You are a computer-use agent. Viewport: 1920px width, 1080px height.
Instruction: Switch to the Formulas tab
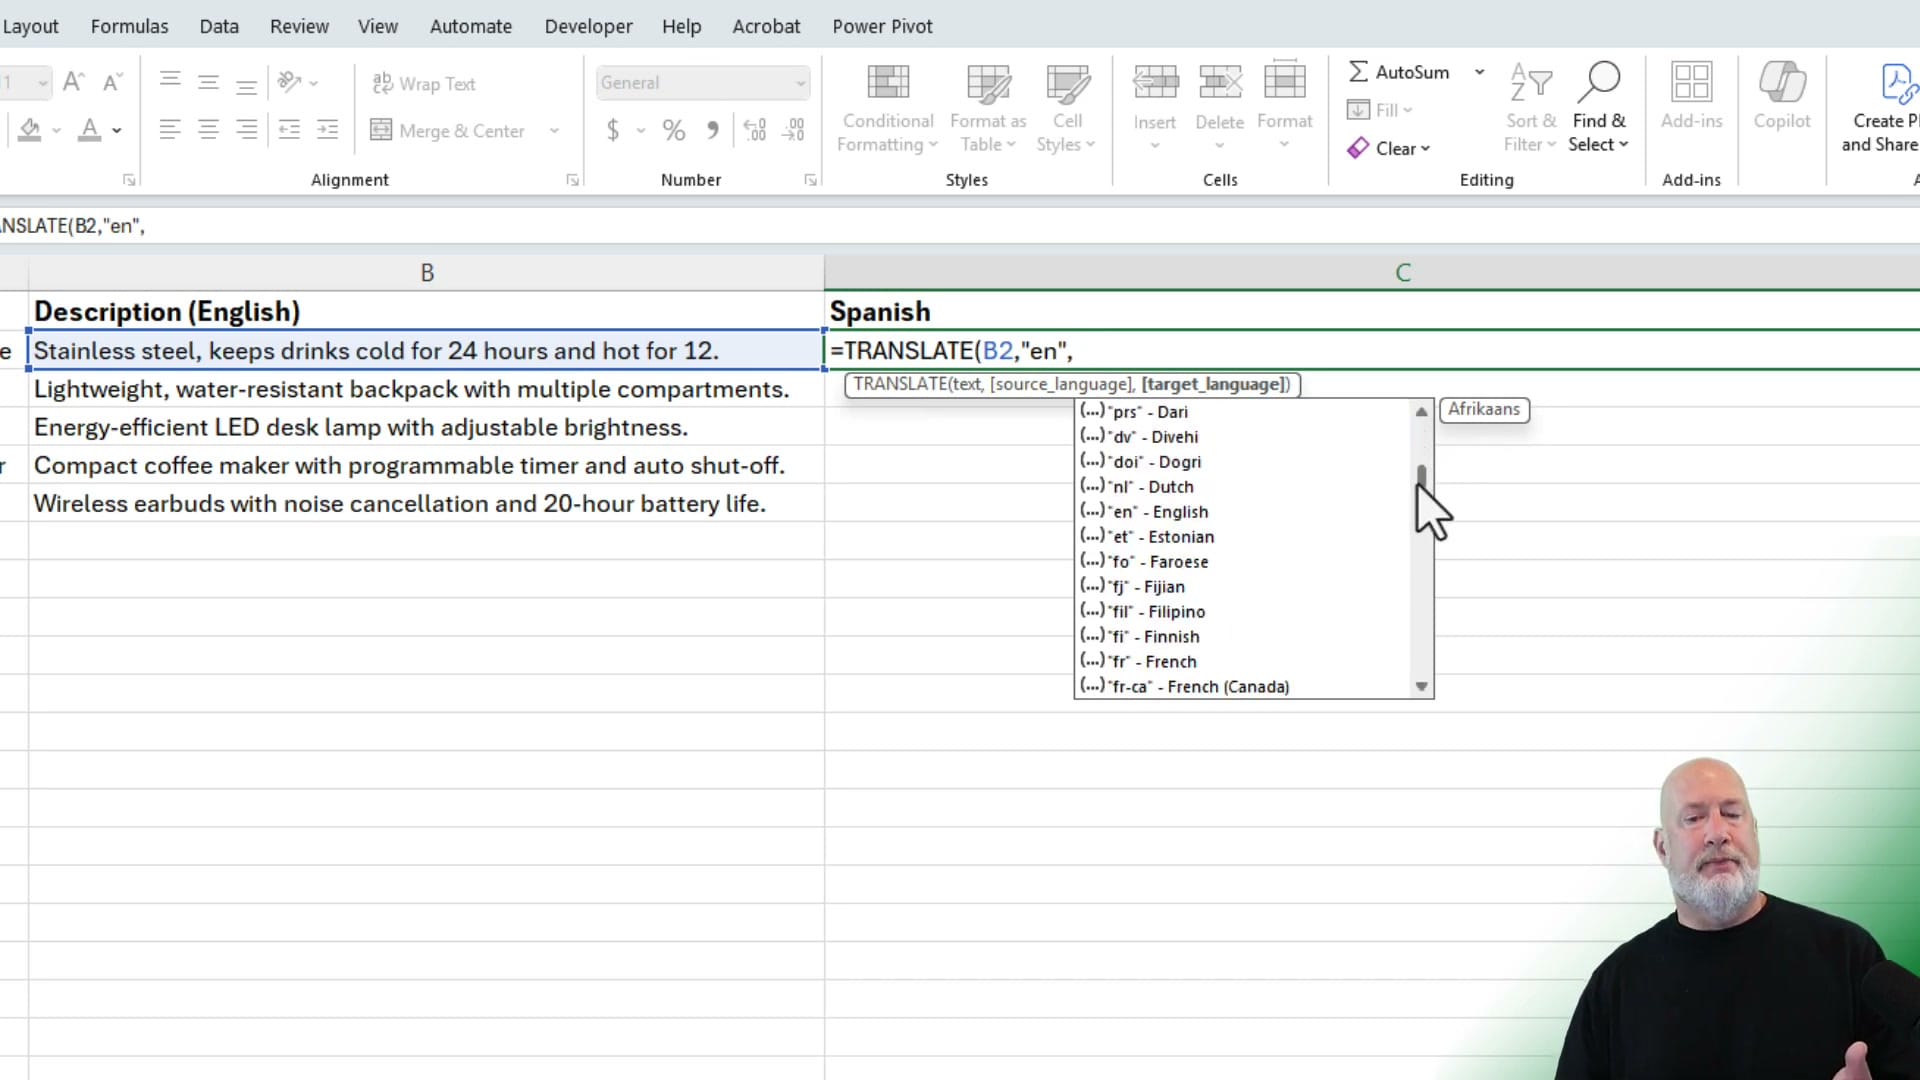[x=129, y=26]
